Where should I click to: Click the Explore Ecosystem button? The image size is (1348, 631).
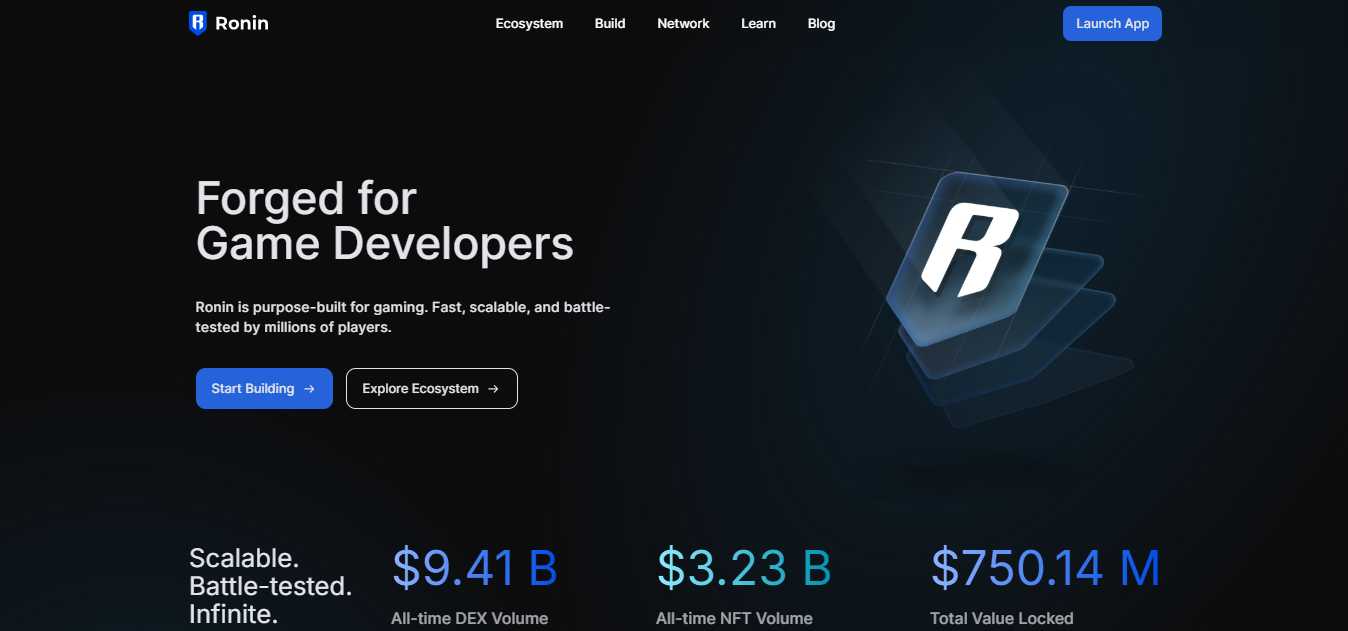point(432,388)
